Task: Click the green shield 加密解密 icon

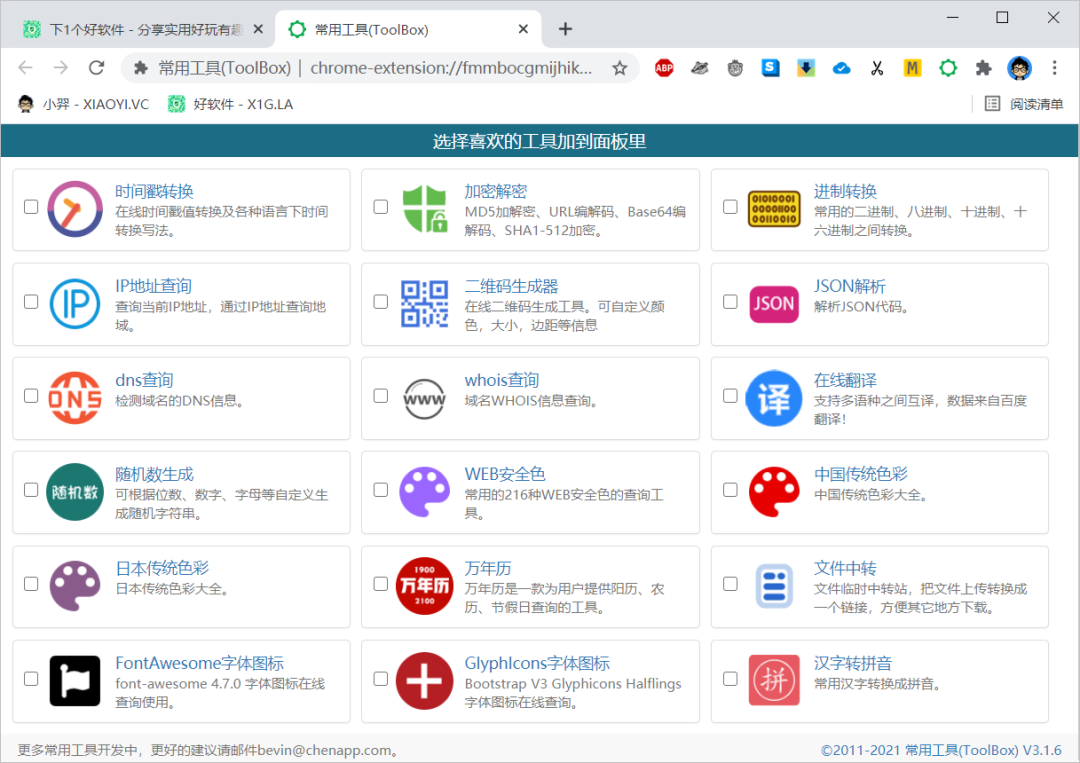Action: (425, 209)
